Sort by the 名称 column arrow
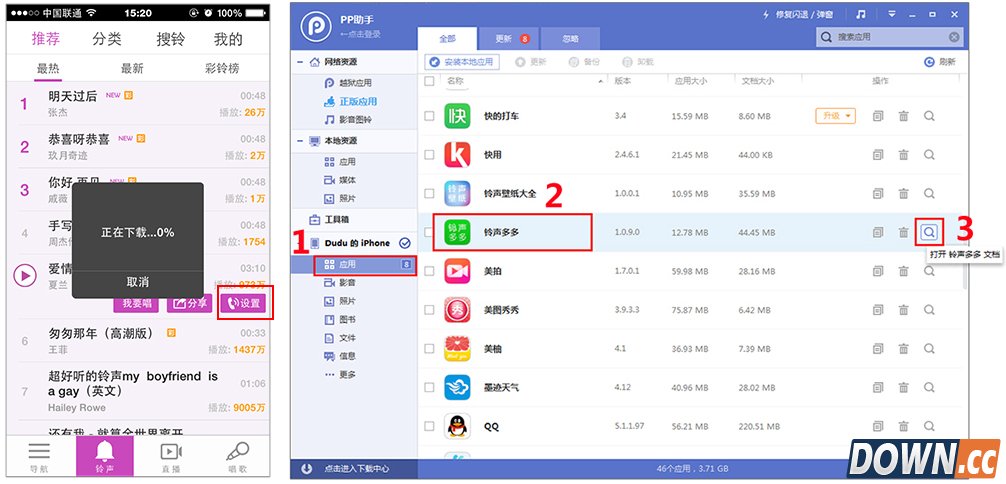The height and width of the screenshot is (484, 1006). click(x=601, y=82)
